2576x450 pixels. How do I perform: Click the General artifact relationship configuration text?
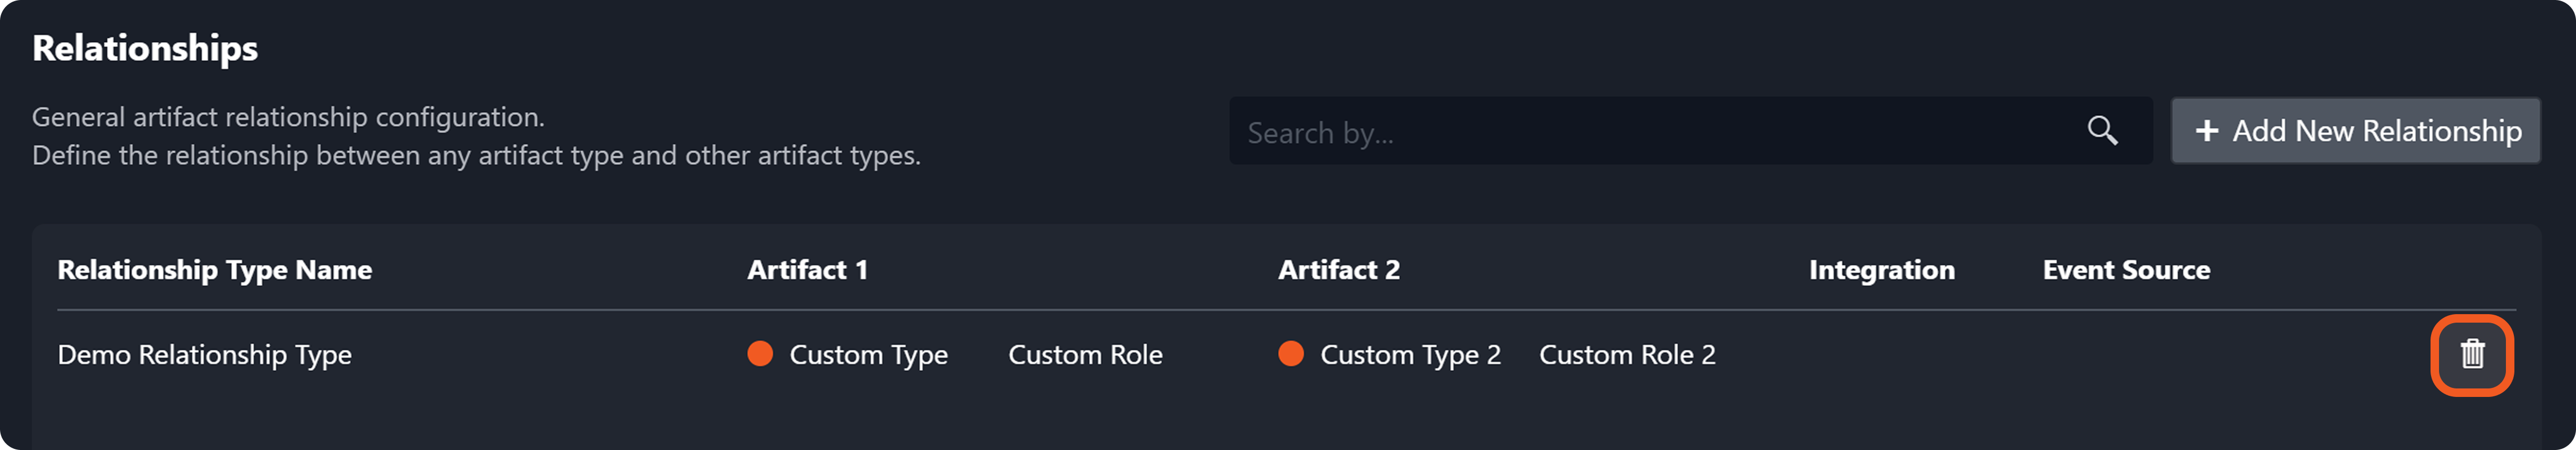tap(288, 117)
